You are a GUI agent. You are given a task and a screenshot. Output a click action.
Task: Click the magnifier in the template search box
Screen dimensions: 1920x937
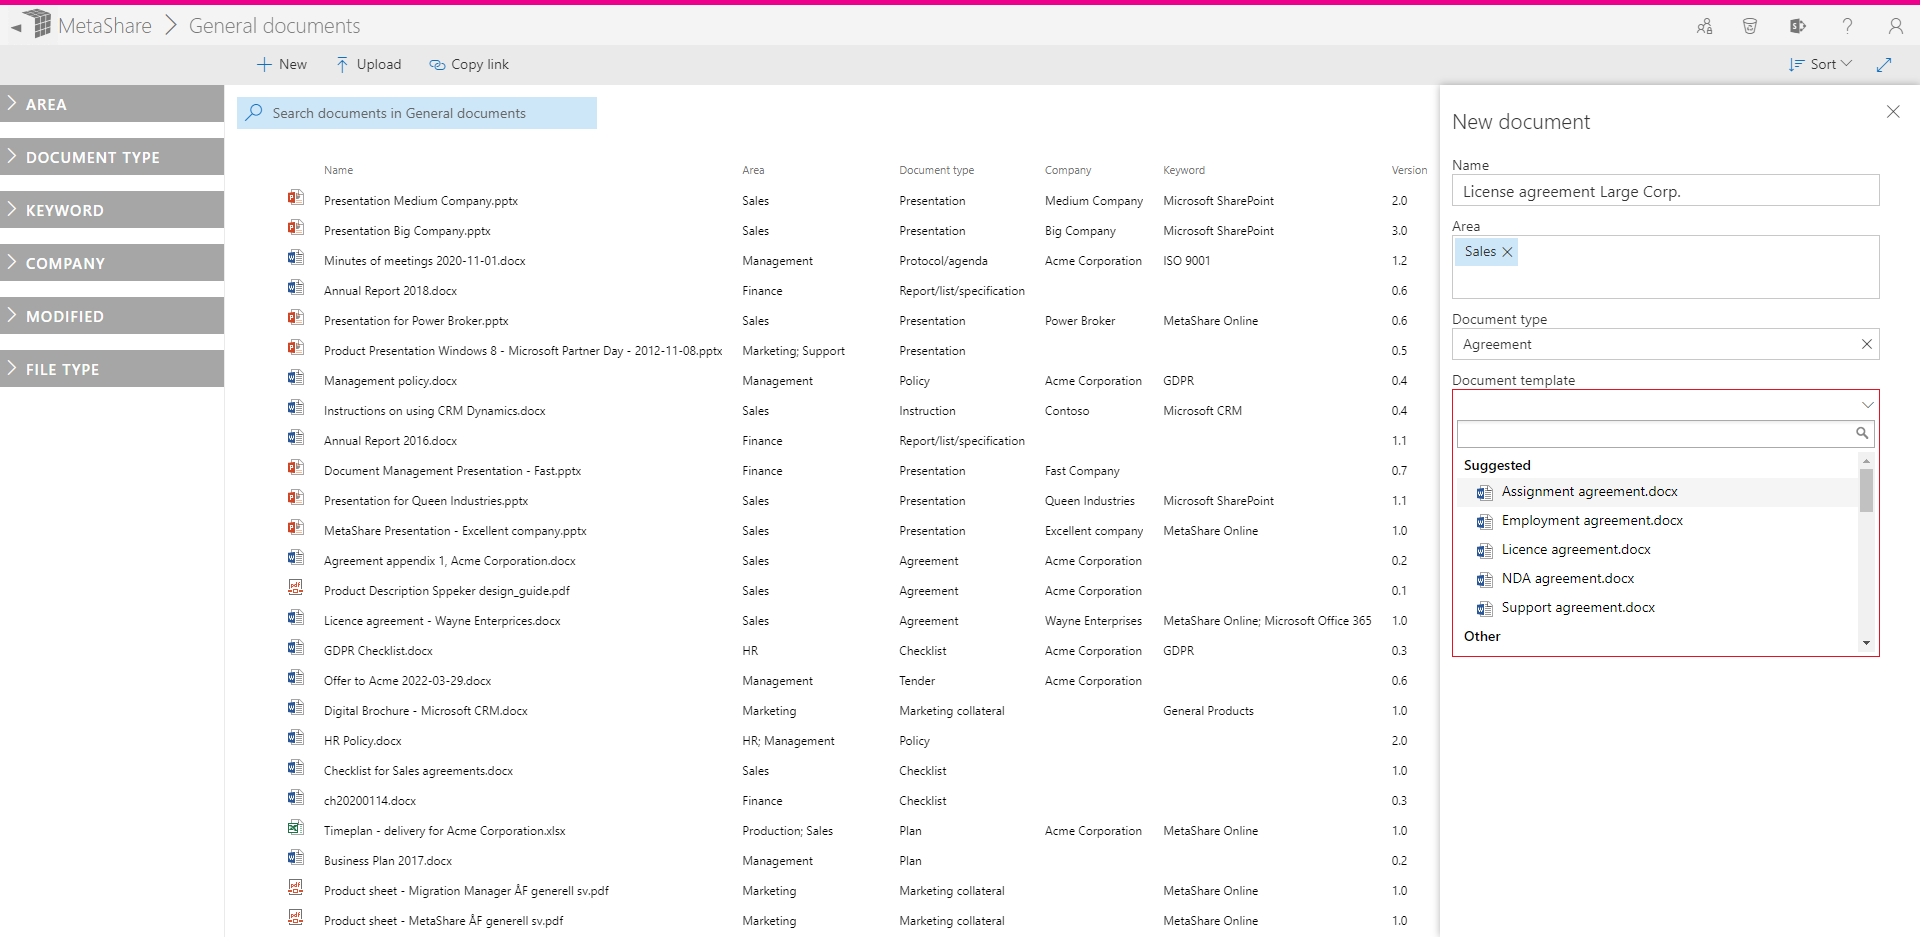click(1861, 433)
